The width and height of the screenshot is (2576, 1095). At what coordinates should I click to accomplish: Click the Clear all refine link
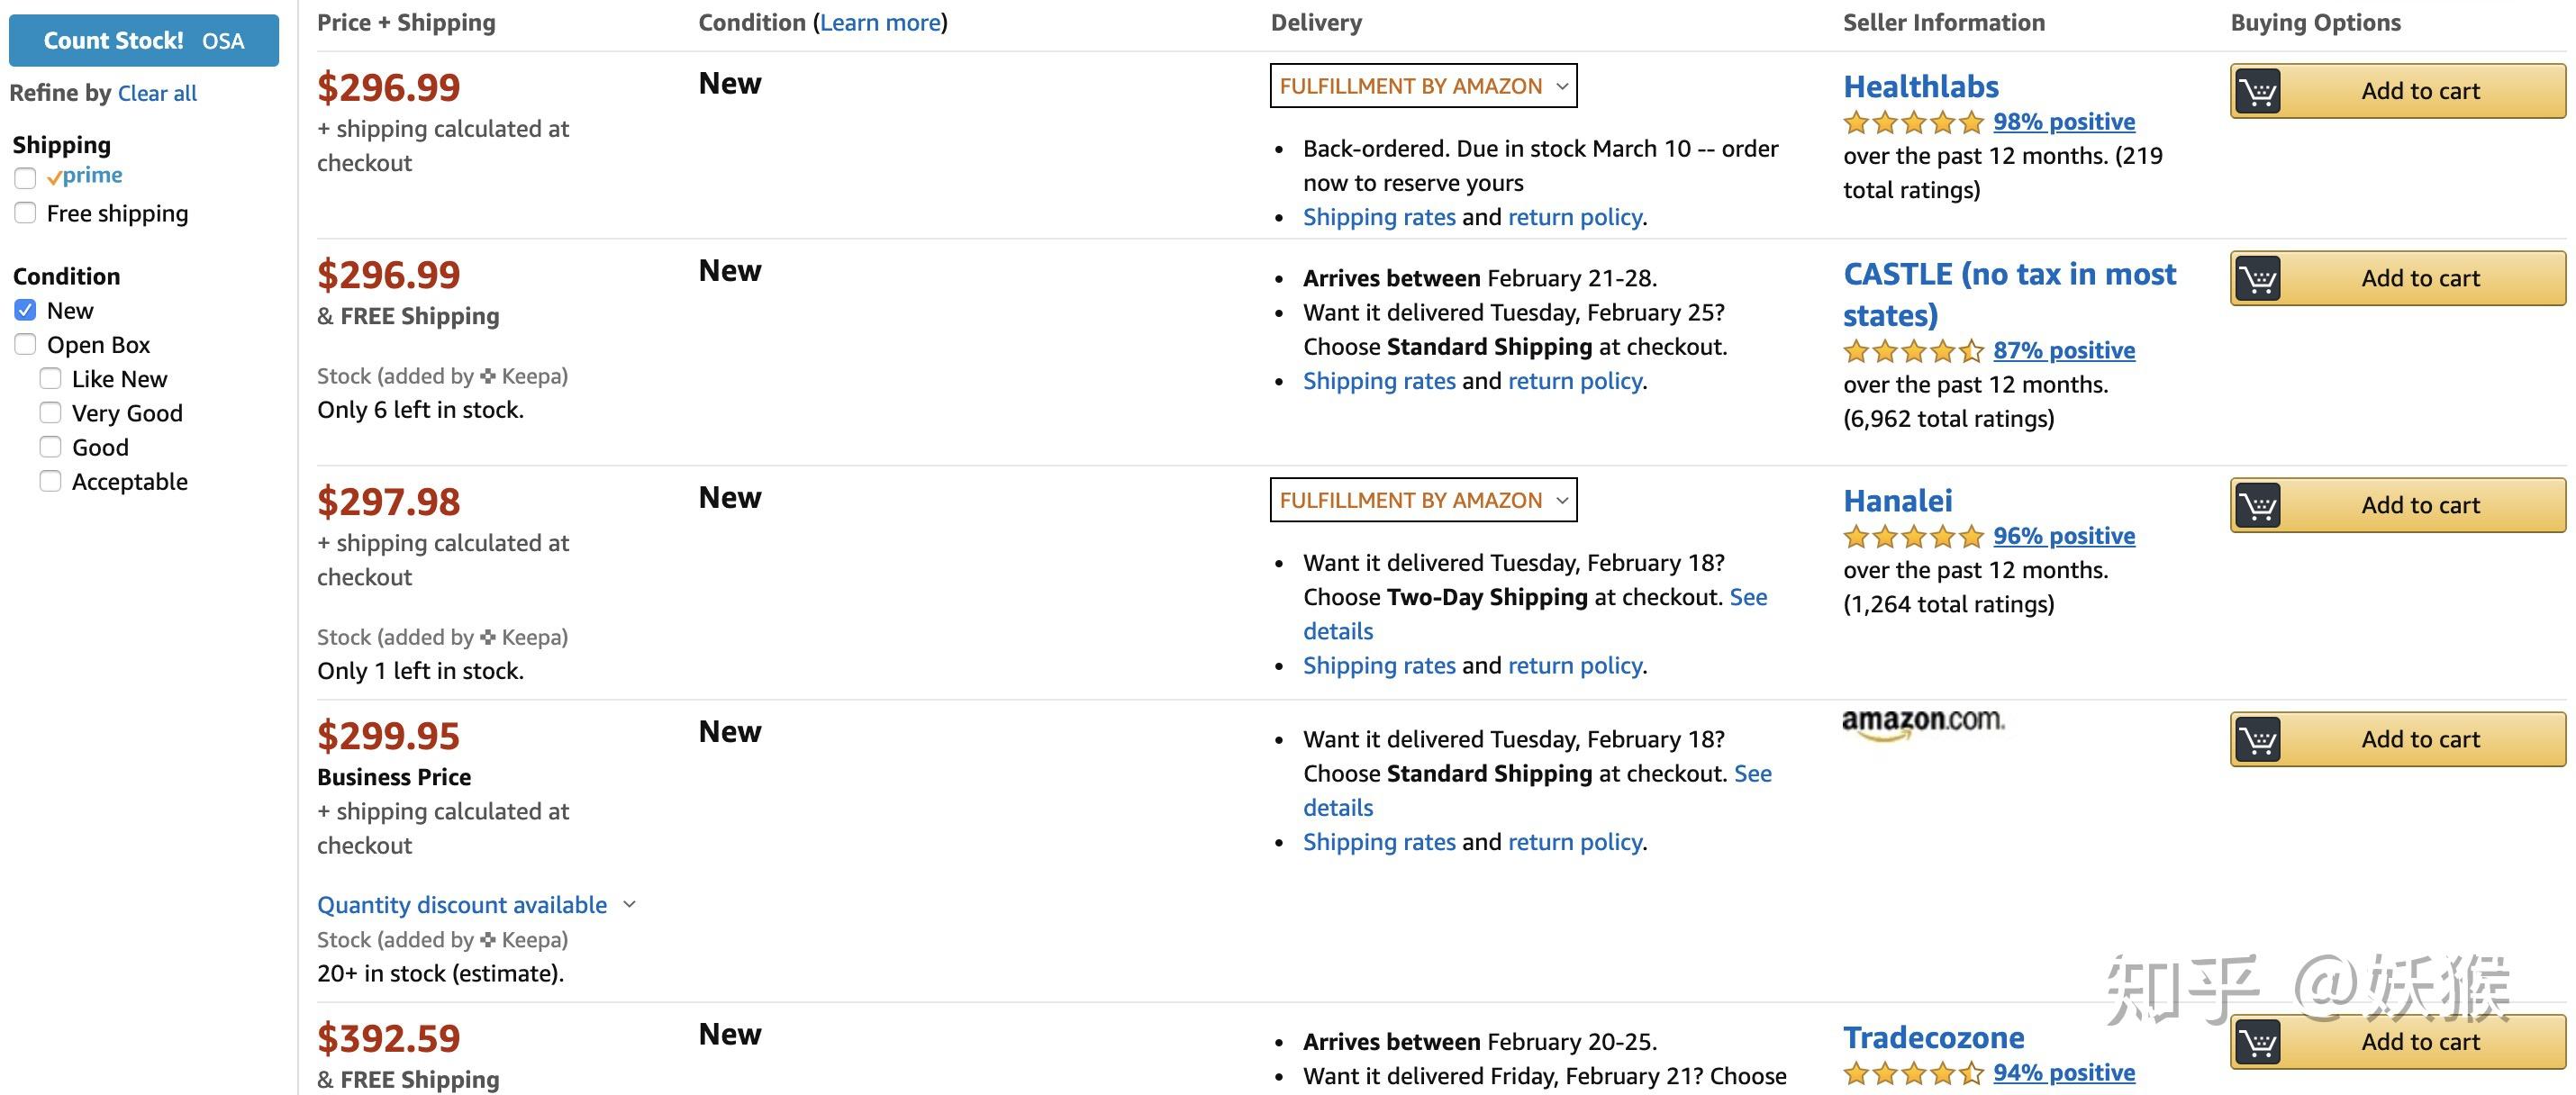tap(157, 93)
